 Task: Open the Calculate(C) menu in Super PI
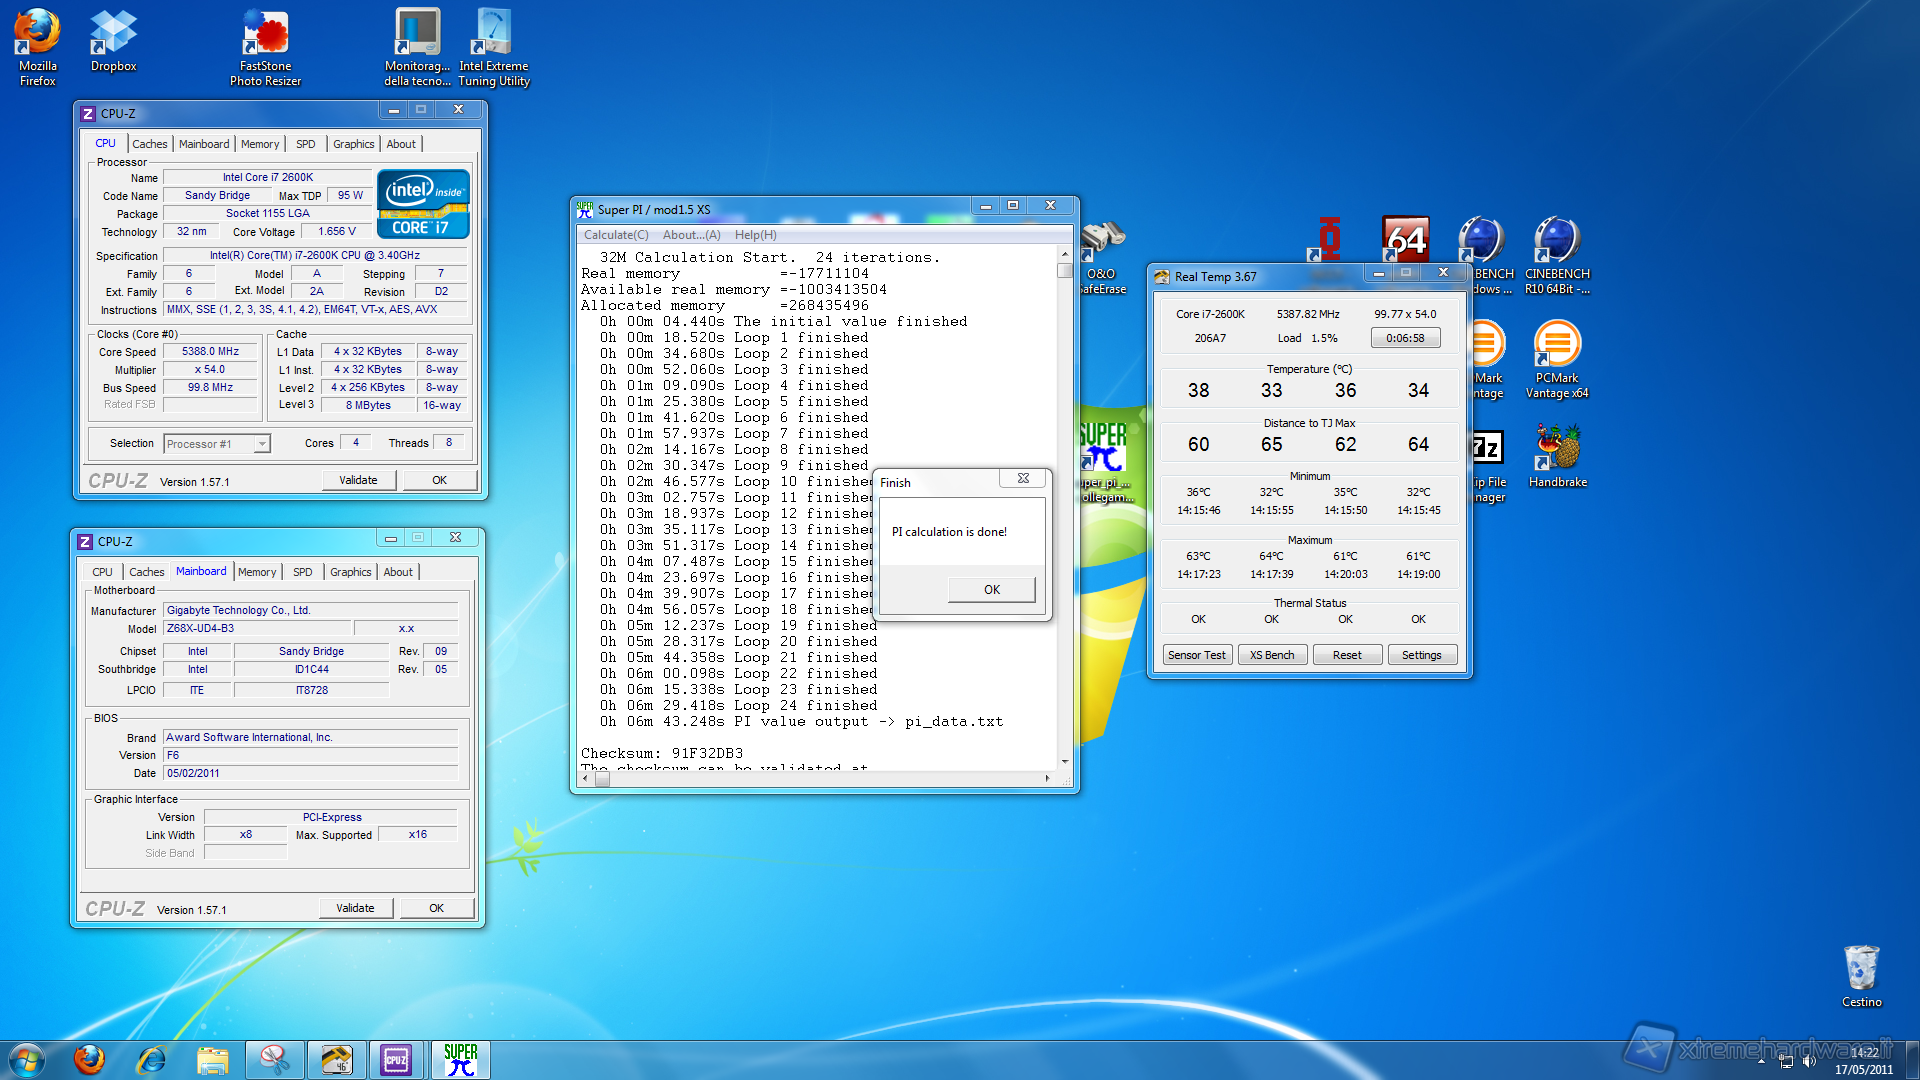[616, 235]
